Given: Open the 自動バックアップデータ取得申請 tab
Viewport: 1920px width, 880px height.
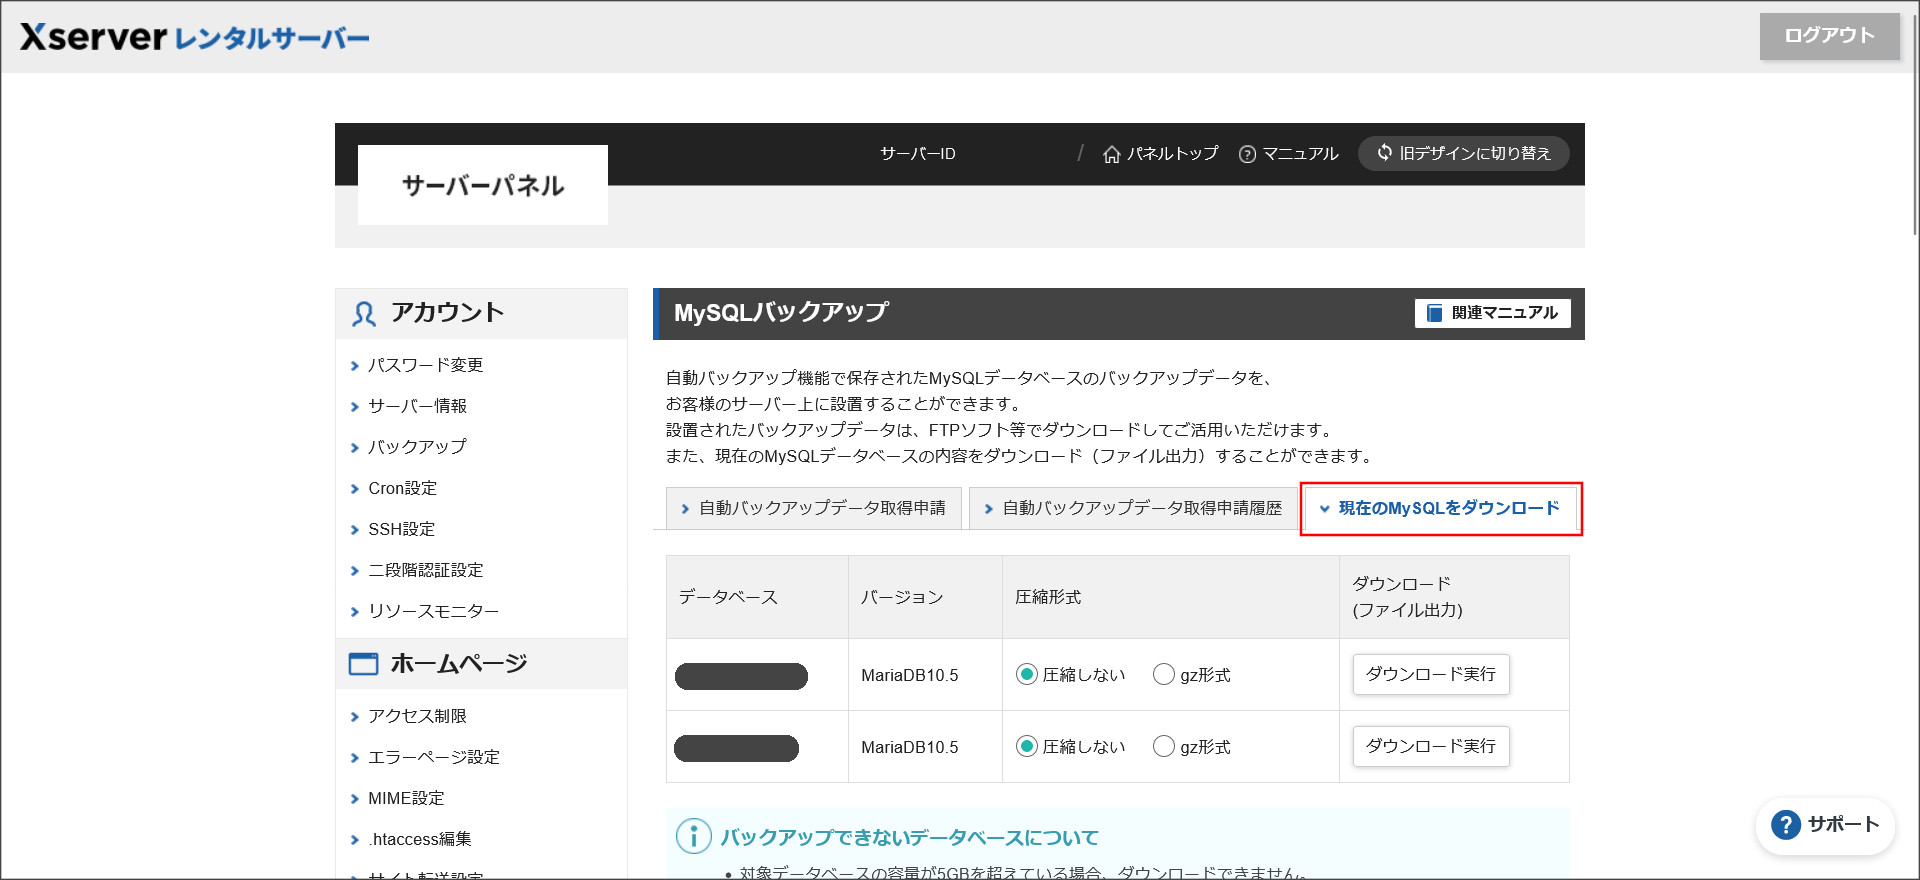Looking at the screenshot, I should pos(813,508).
